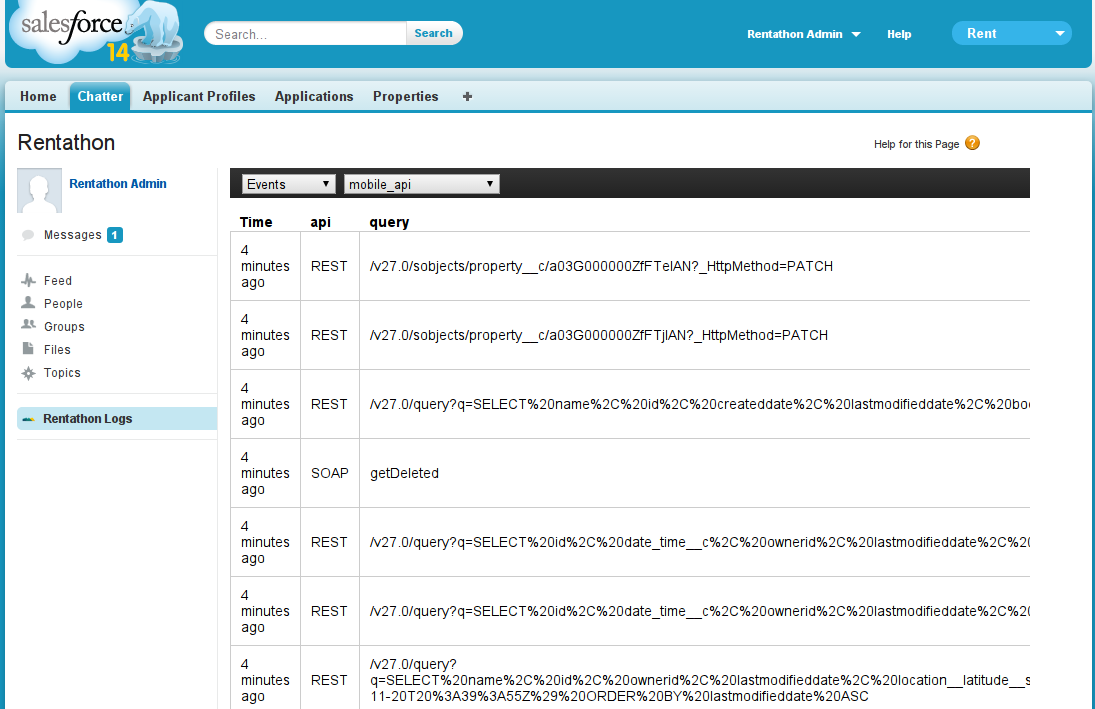Open Messages in the sidebar
Screen dimensions: 1095x709
(x=73, y=235)
